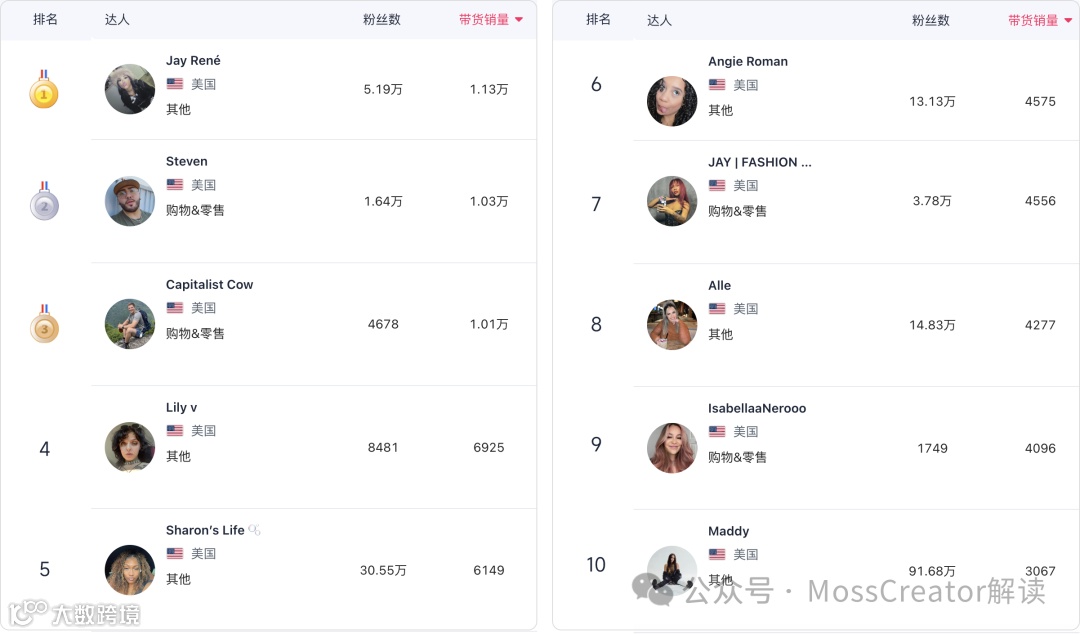Open Steven's profile avatar
Screen dimensions: 1080x634
click(x=129, y=201)
